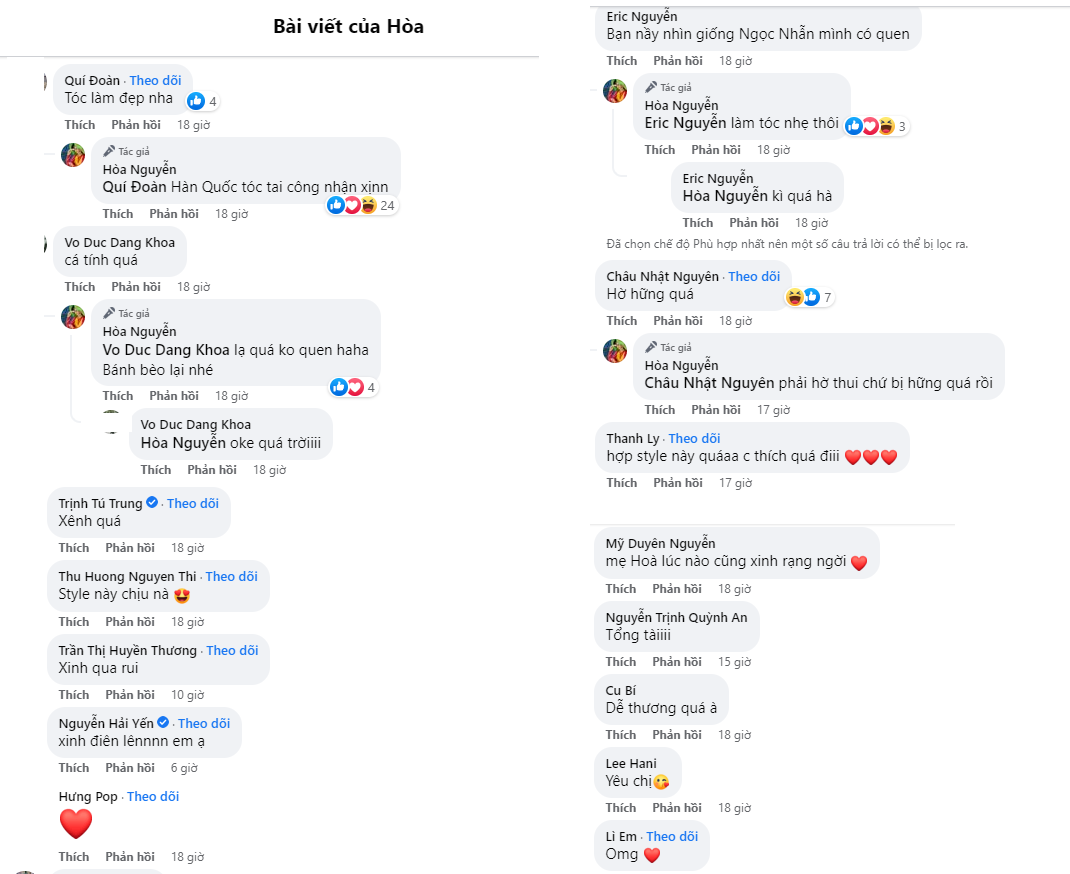Click the large heart sticker from Hưng Pop

click(76, 823)
